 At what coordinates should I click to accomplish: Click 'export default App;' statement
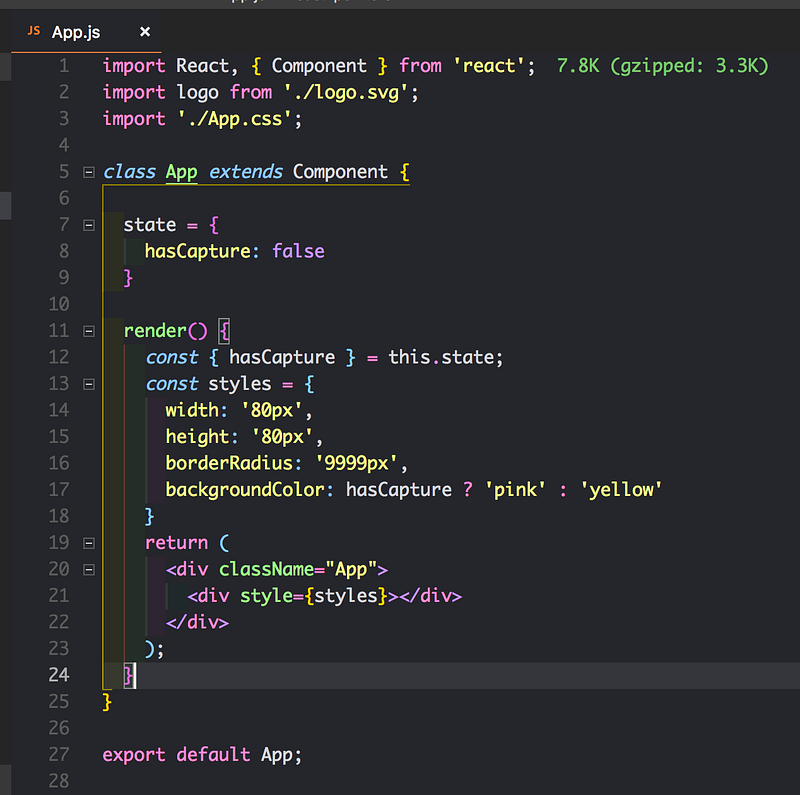coord(203,755)
